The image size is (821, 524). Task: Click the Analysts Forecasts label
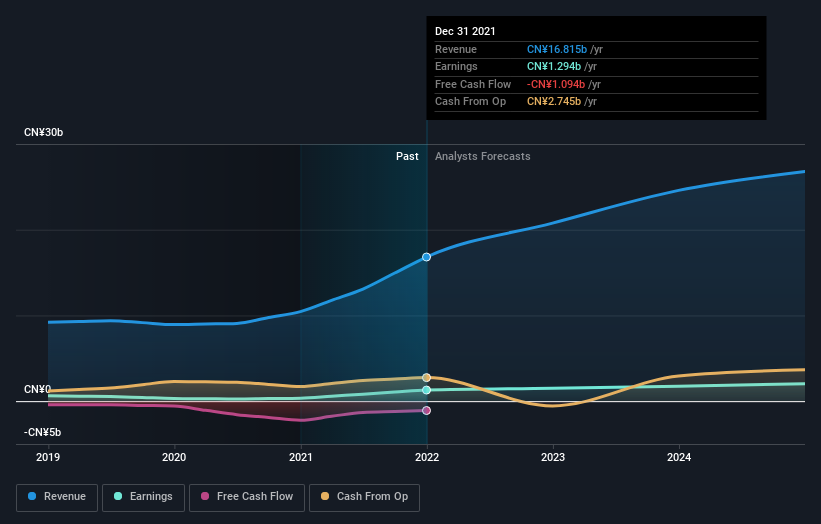(483, 156)
